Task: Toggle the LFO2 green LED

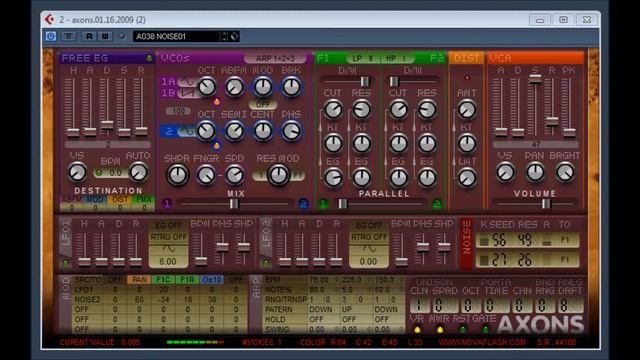Action: coord(267,263)
